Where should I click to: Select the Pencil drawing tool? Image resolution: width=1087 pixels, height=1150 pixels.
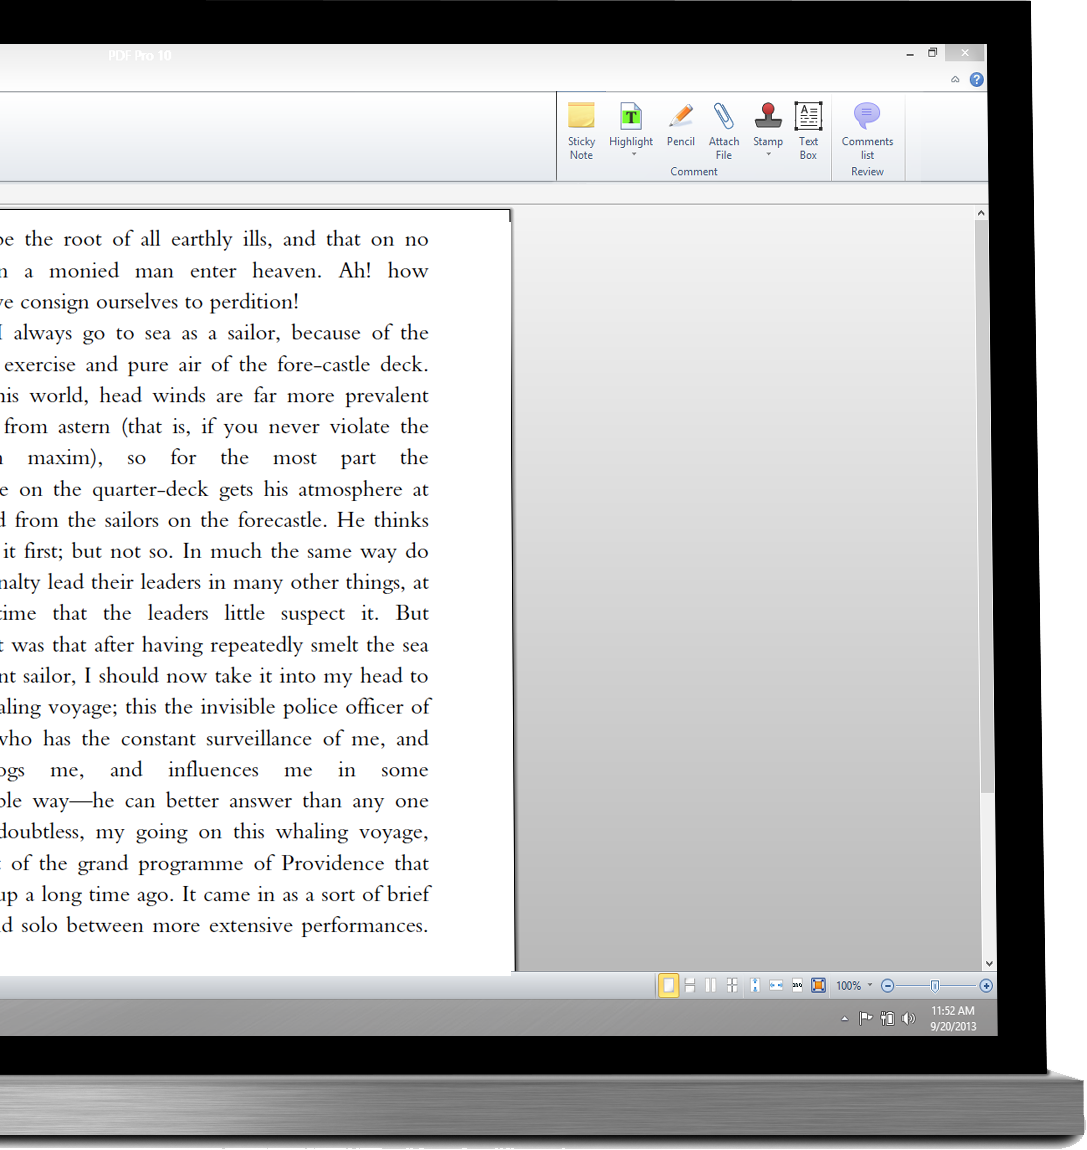coord(680,126)
